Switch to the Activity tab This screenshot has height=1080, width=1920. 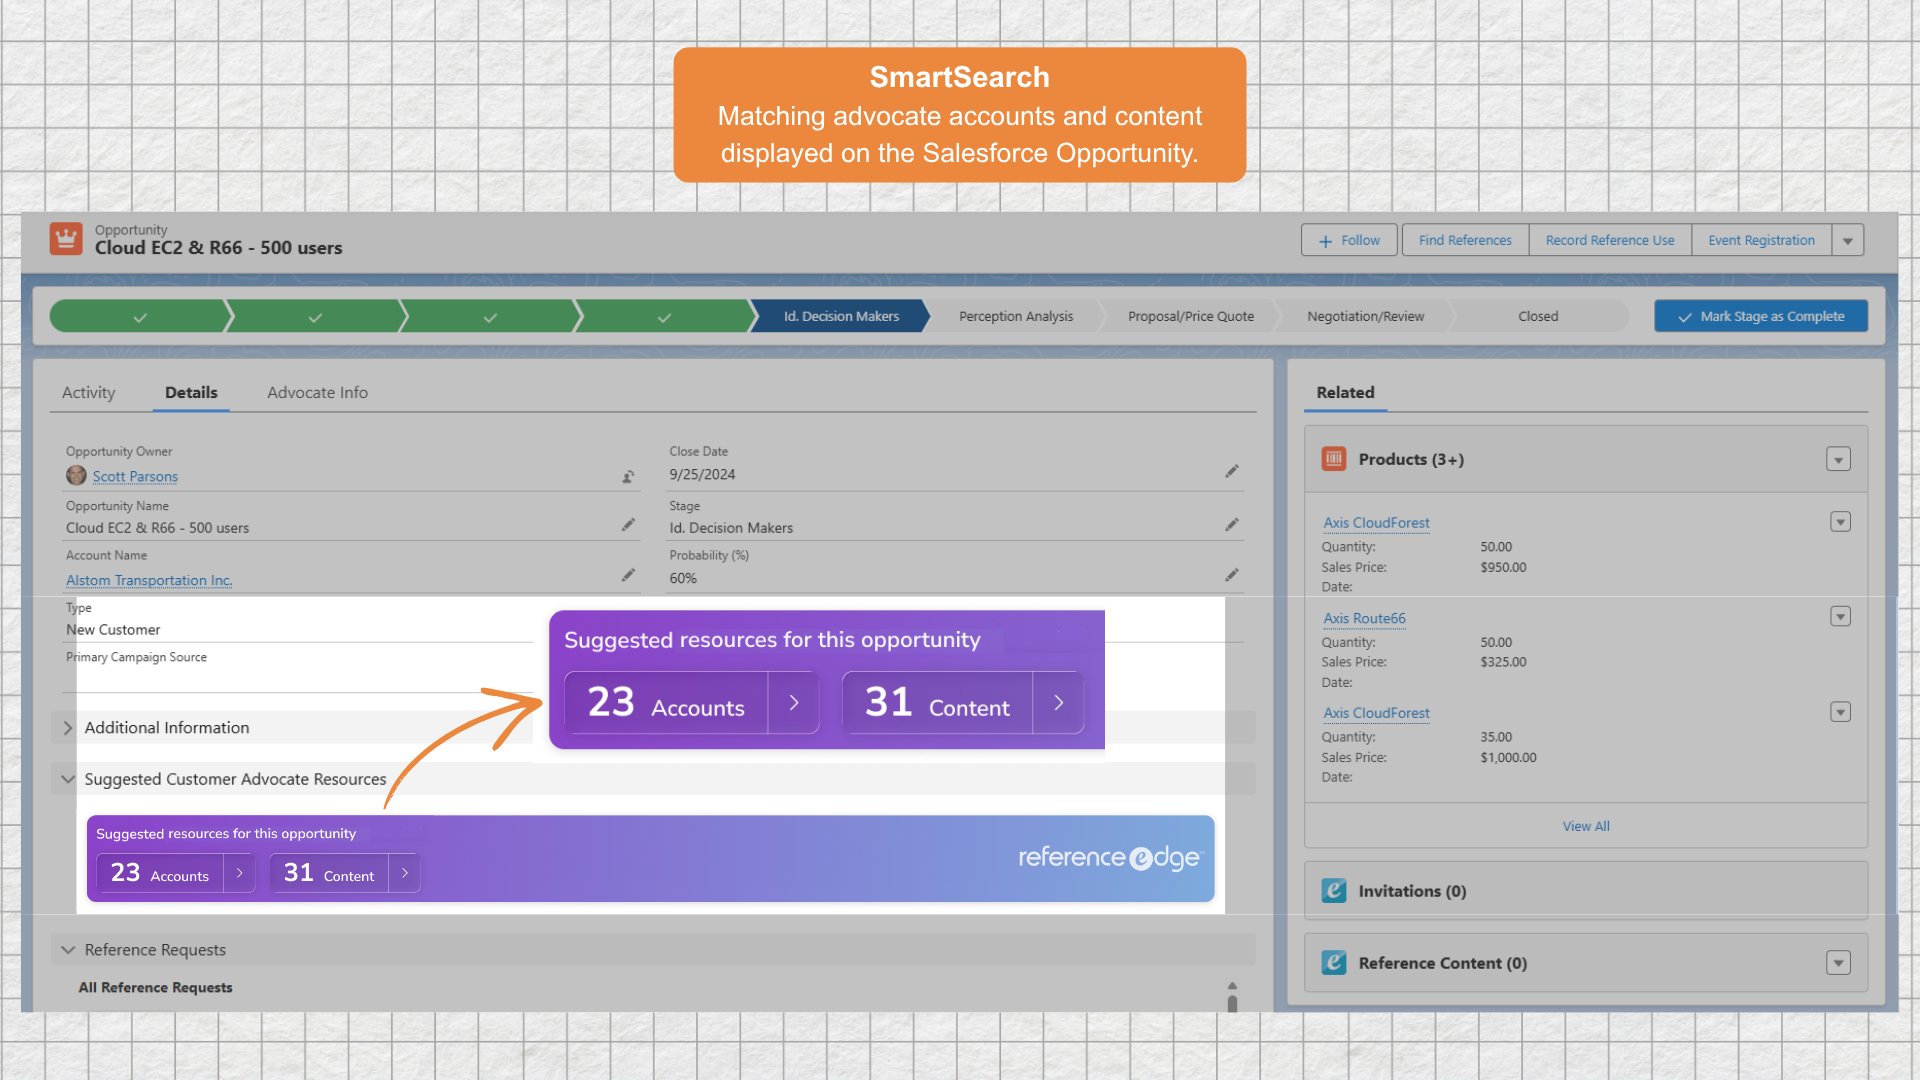click(x=89, y=393)
